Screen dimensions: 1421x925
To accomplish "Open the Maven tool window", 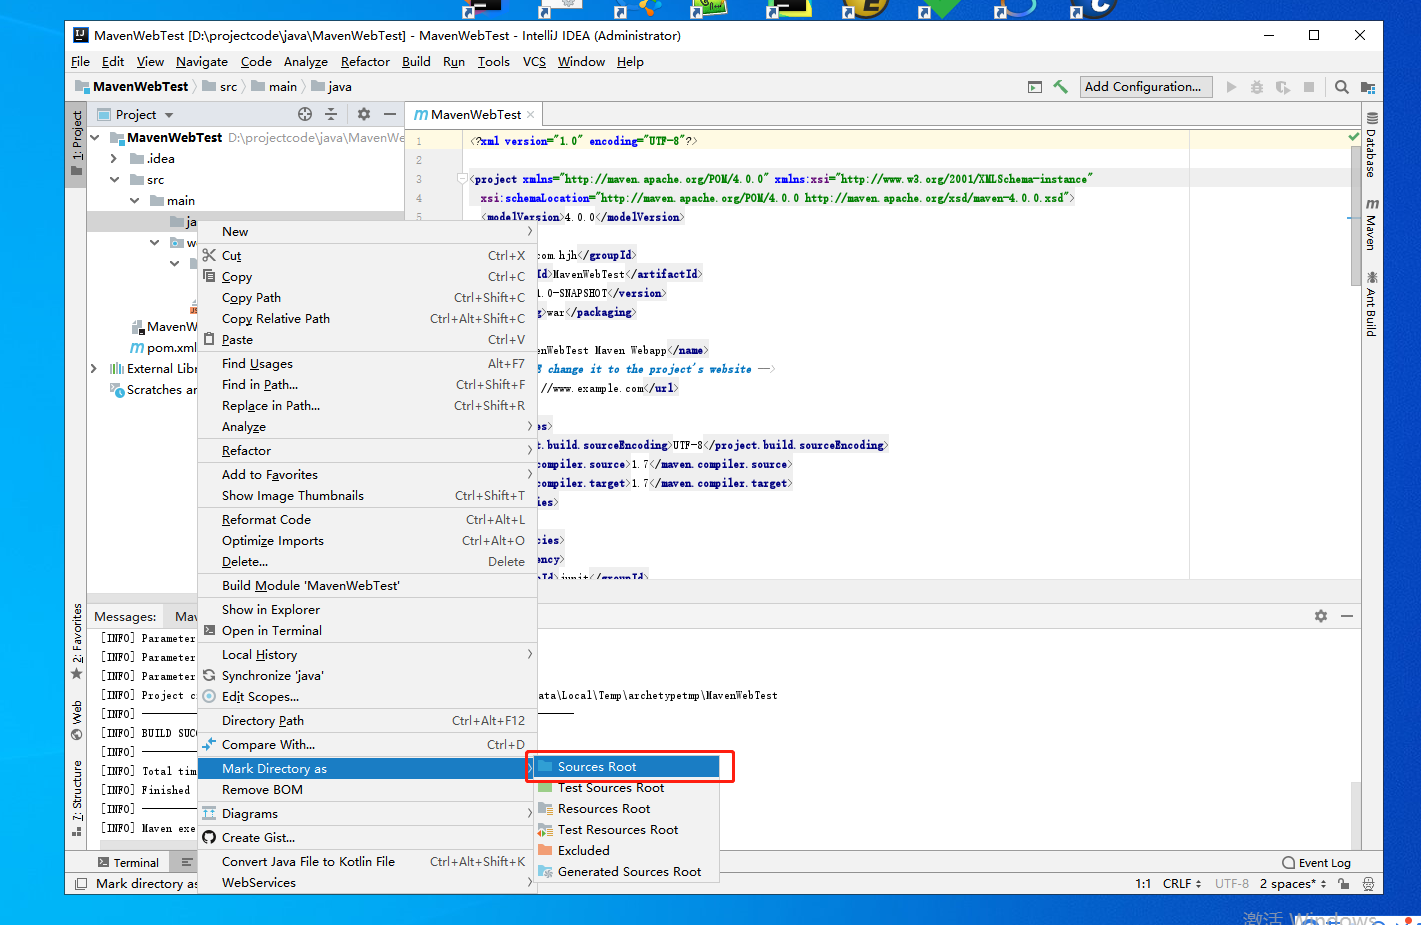I will 1372,224.
